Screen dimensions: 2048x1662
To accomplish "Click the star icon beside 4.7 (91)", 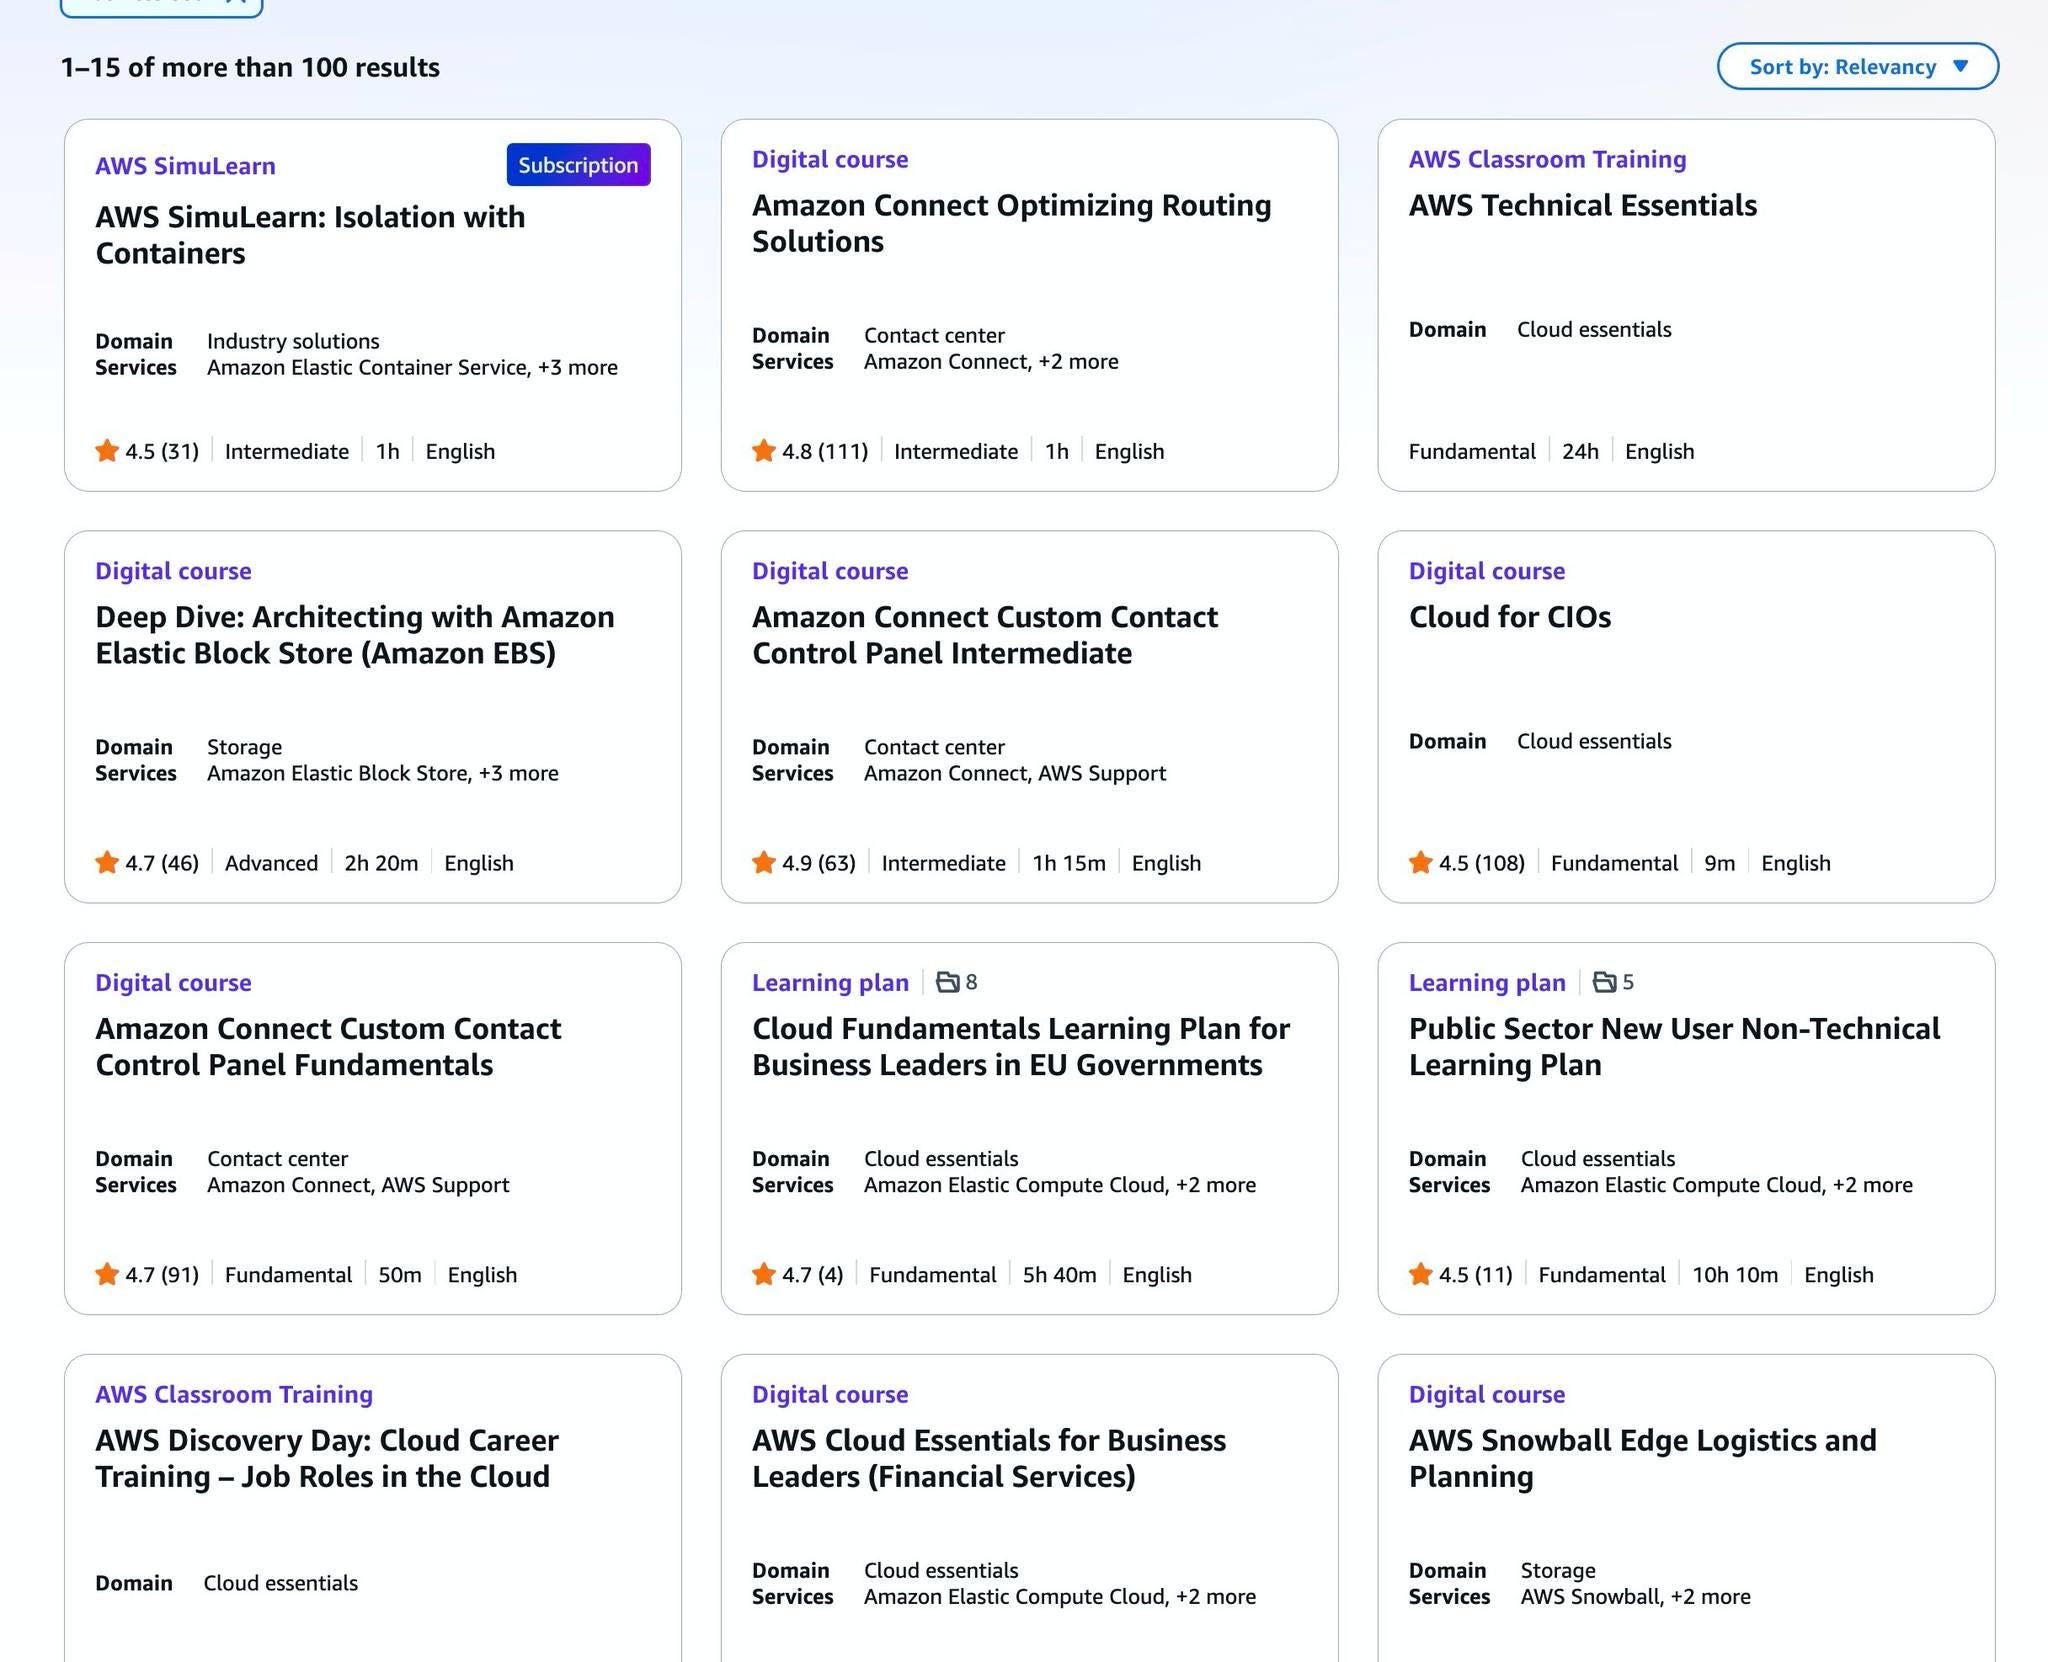I will click(107, 1275).
